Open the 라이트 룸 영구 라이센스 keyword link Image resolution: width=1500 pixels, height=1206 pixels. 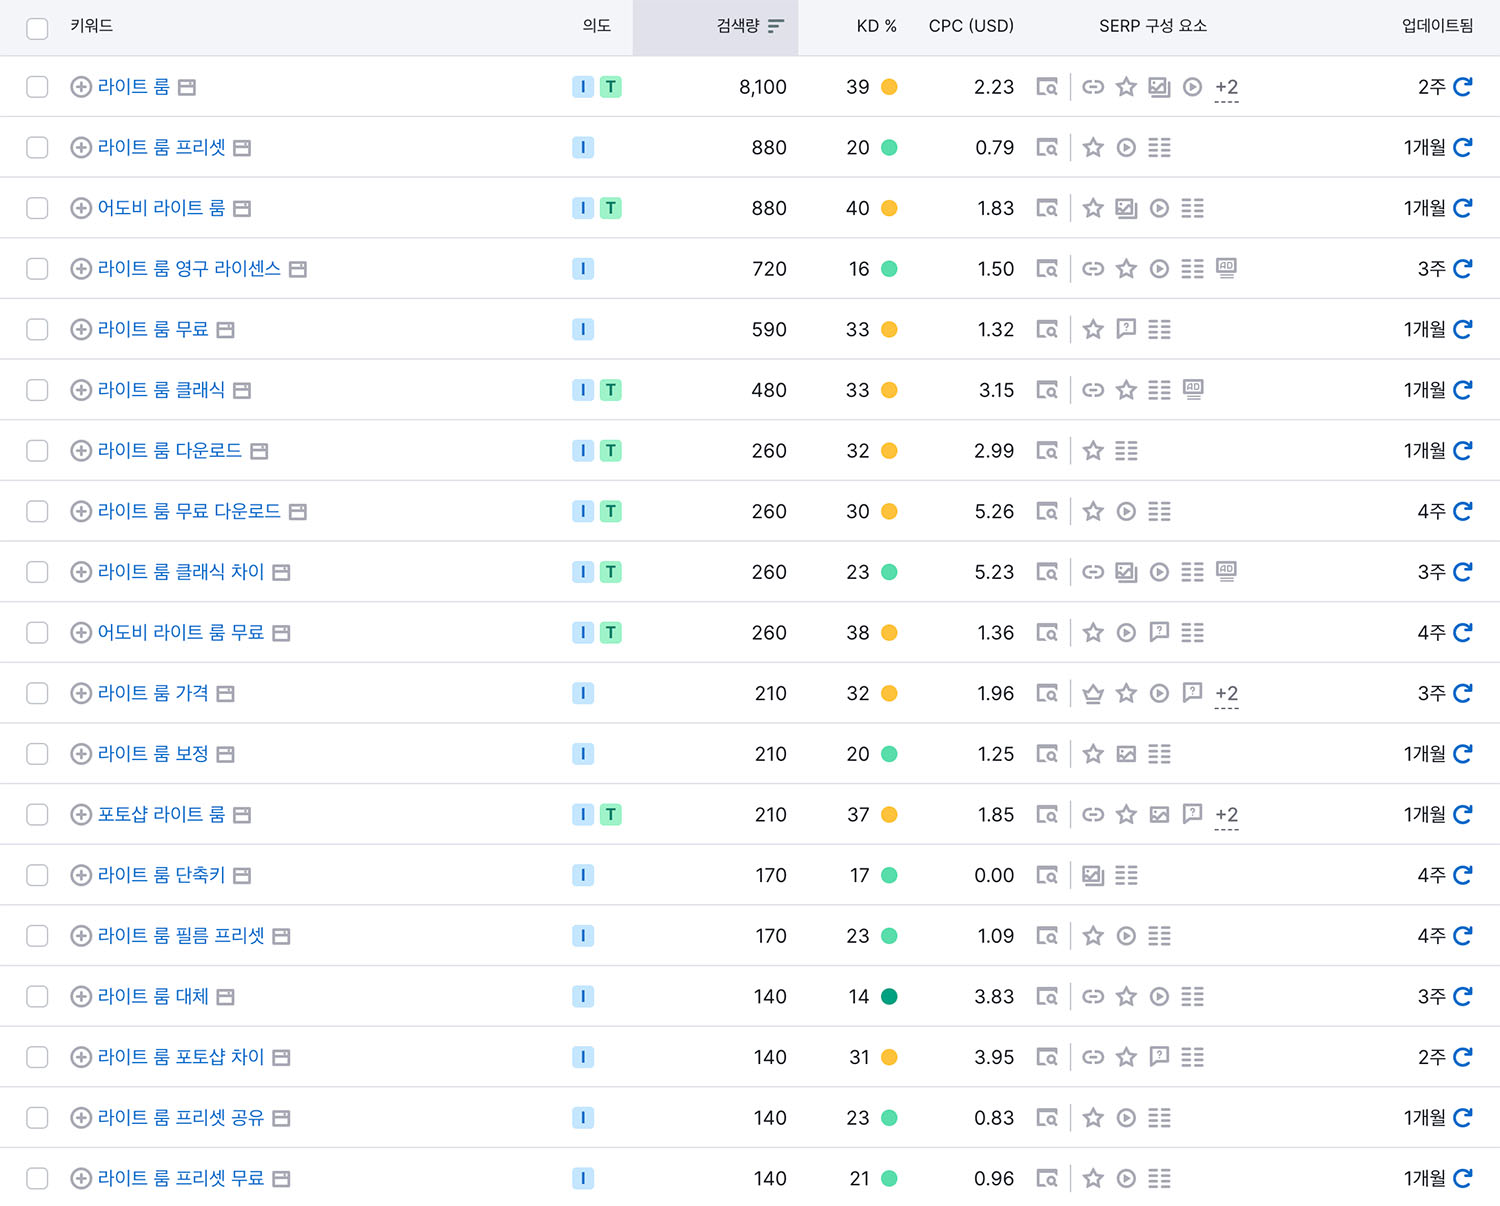(189, 269)
